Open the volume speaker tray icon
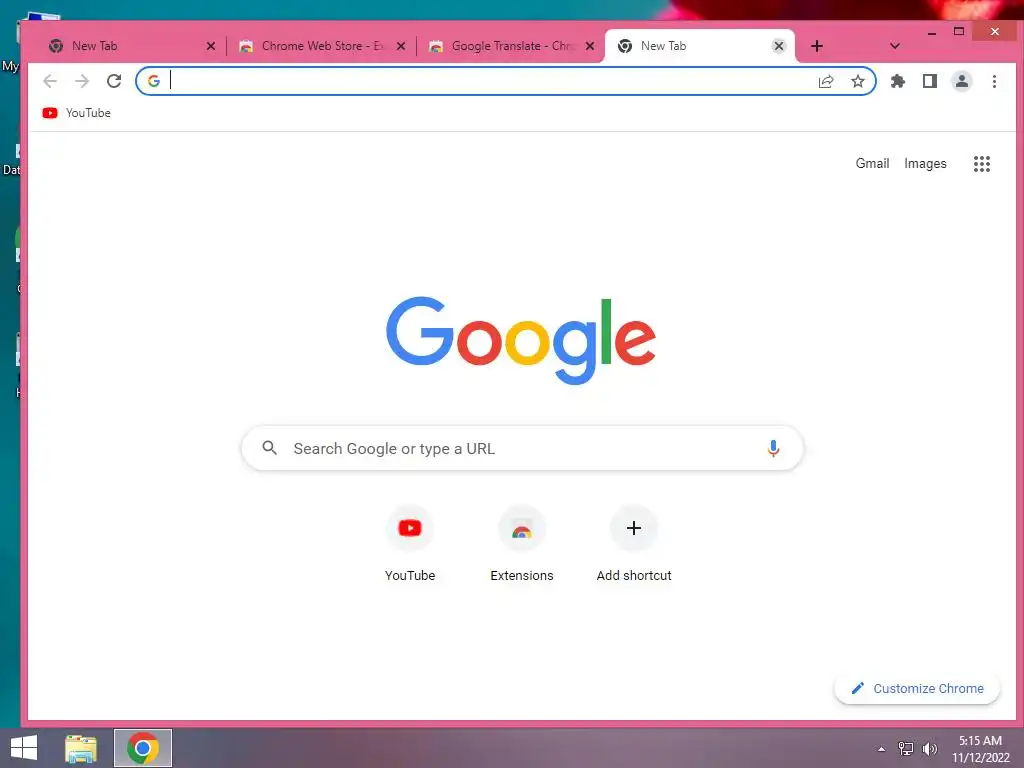This screenshot has height=768, width=1024. pyautogui.click(x=929, y=749)
